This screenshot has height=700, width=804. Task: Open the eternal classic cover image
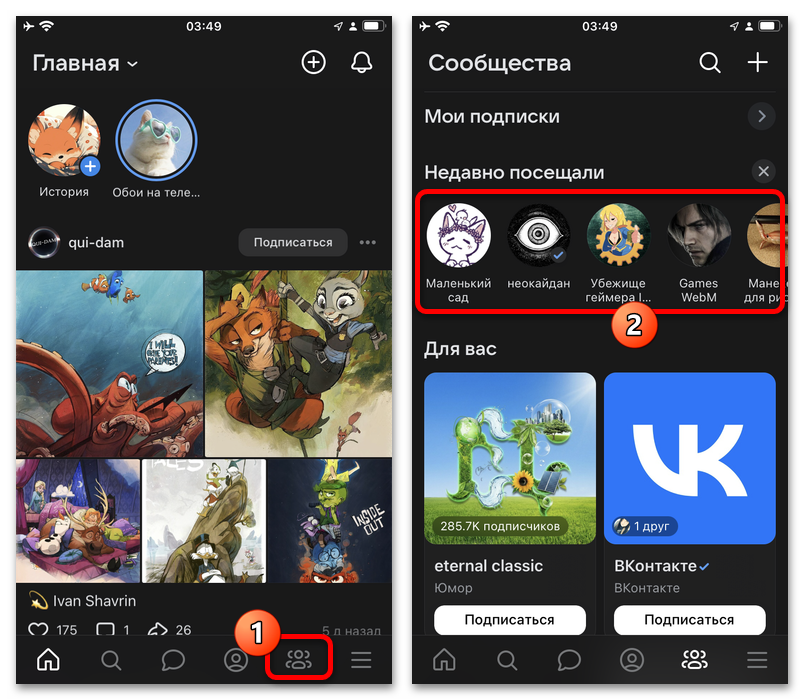click(x=510, y=458)
